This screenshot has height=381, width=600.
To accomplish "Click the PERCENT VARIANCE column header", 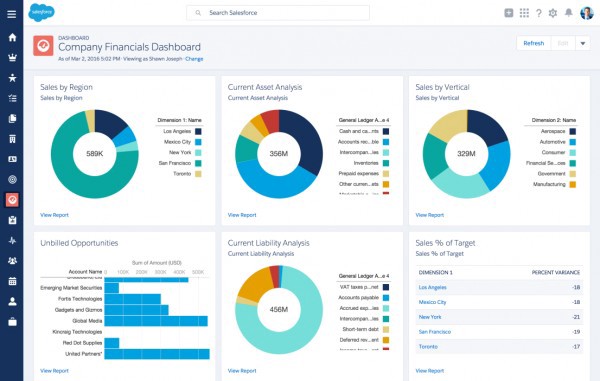I will 556,273.
